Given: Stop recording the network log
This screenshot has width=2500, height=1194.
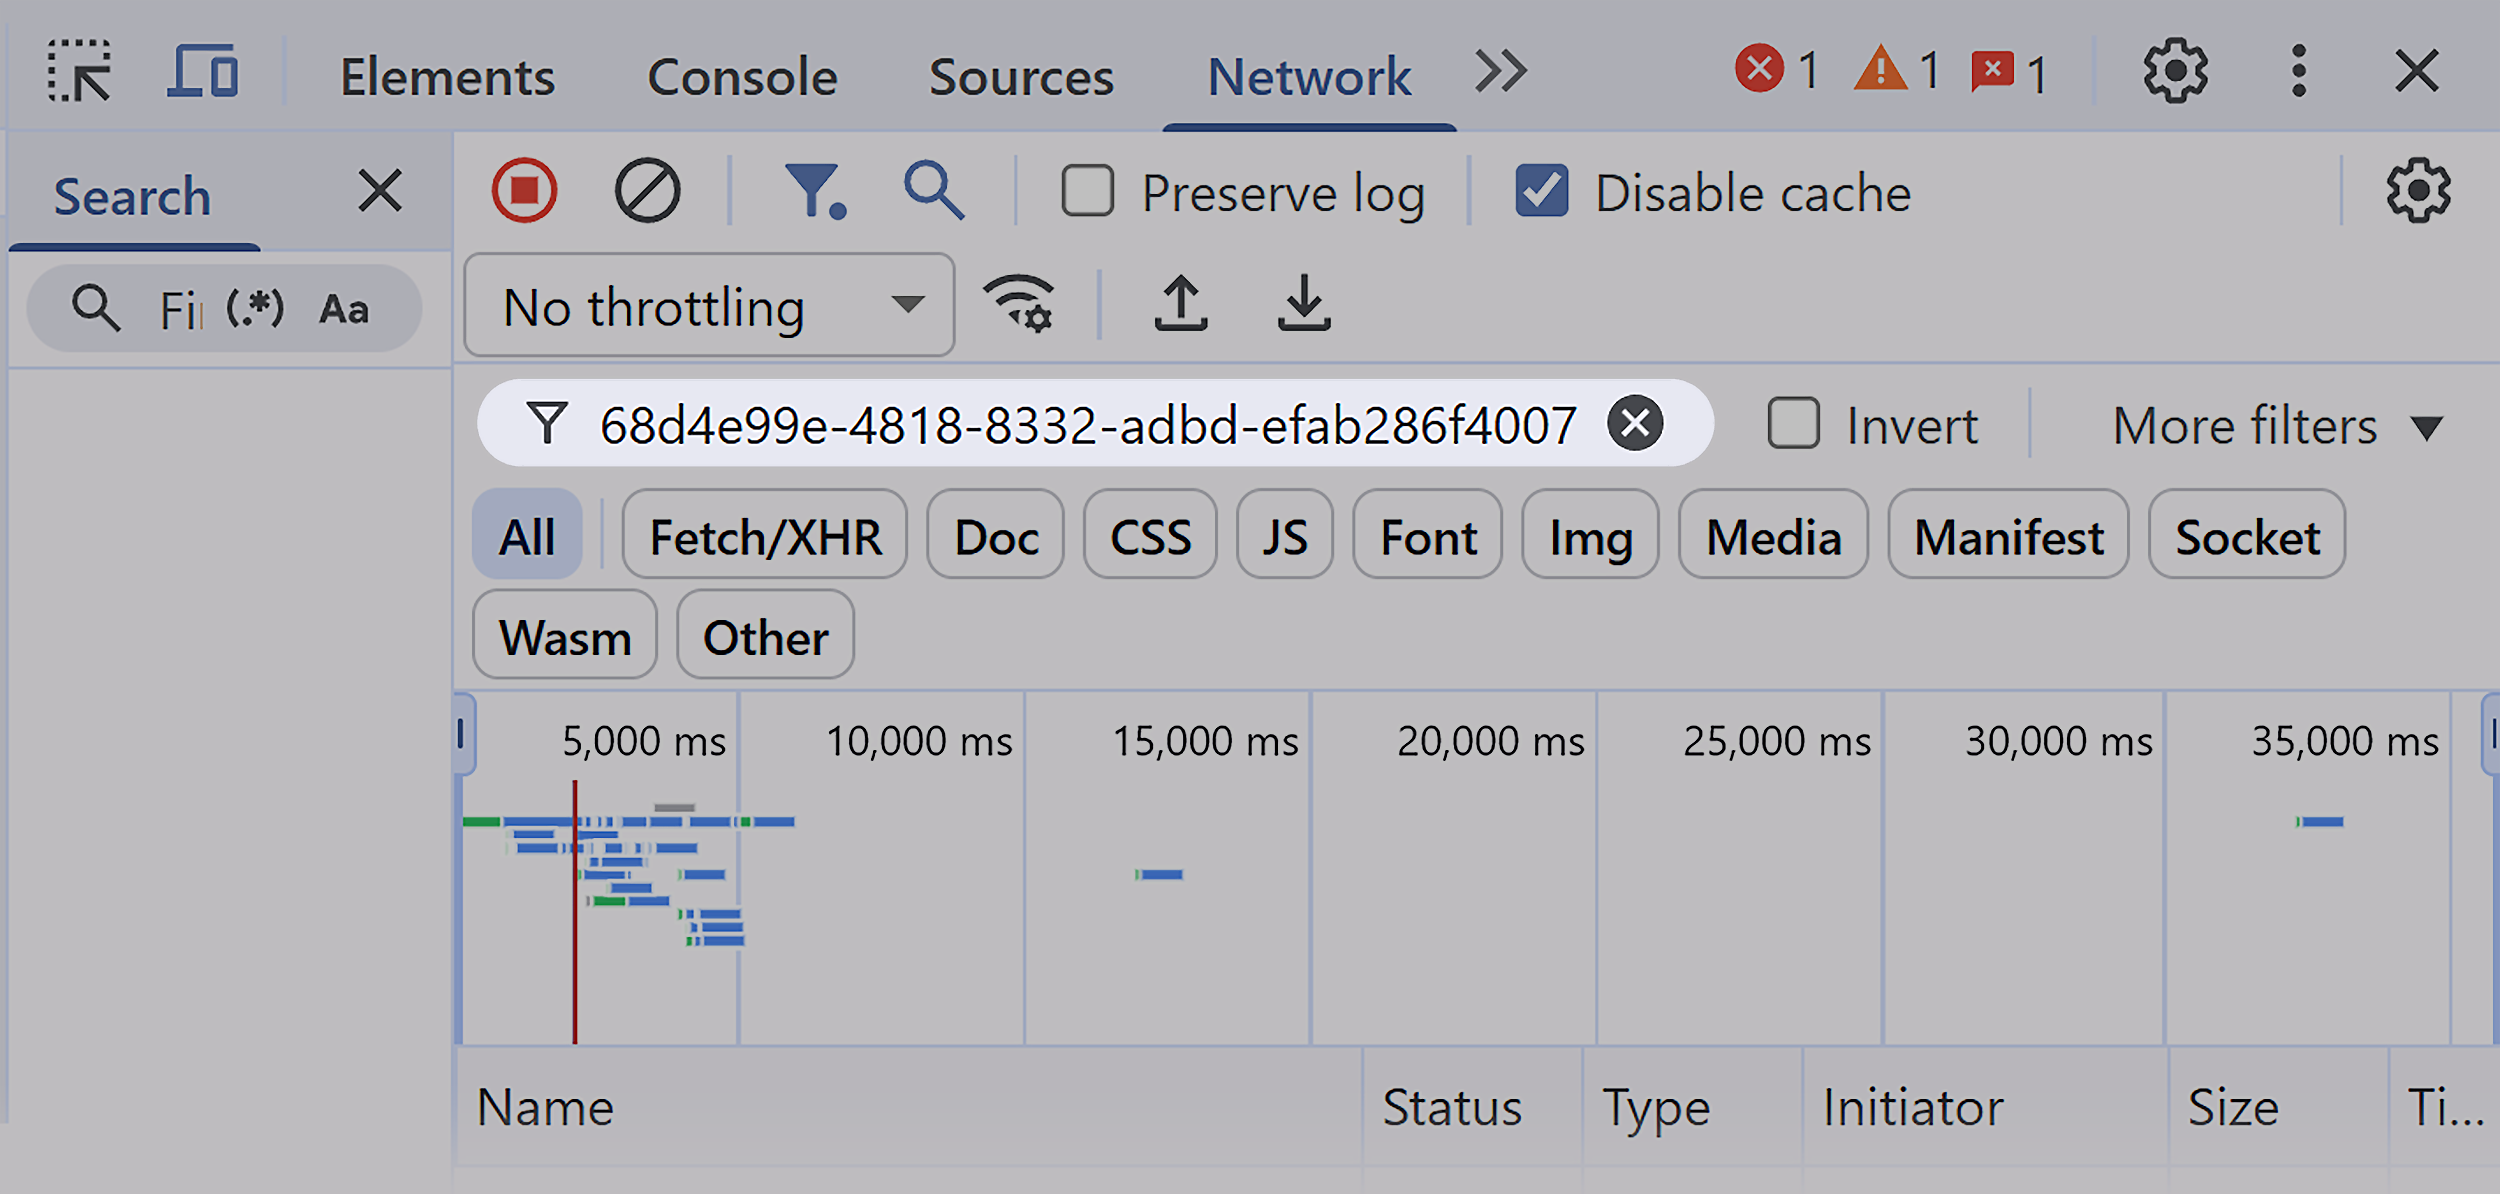Looking at the screenshot, I should click(x=523, y=190).
